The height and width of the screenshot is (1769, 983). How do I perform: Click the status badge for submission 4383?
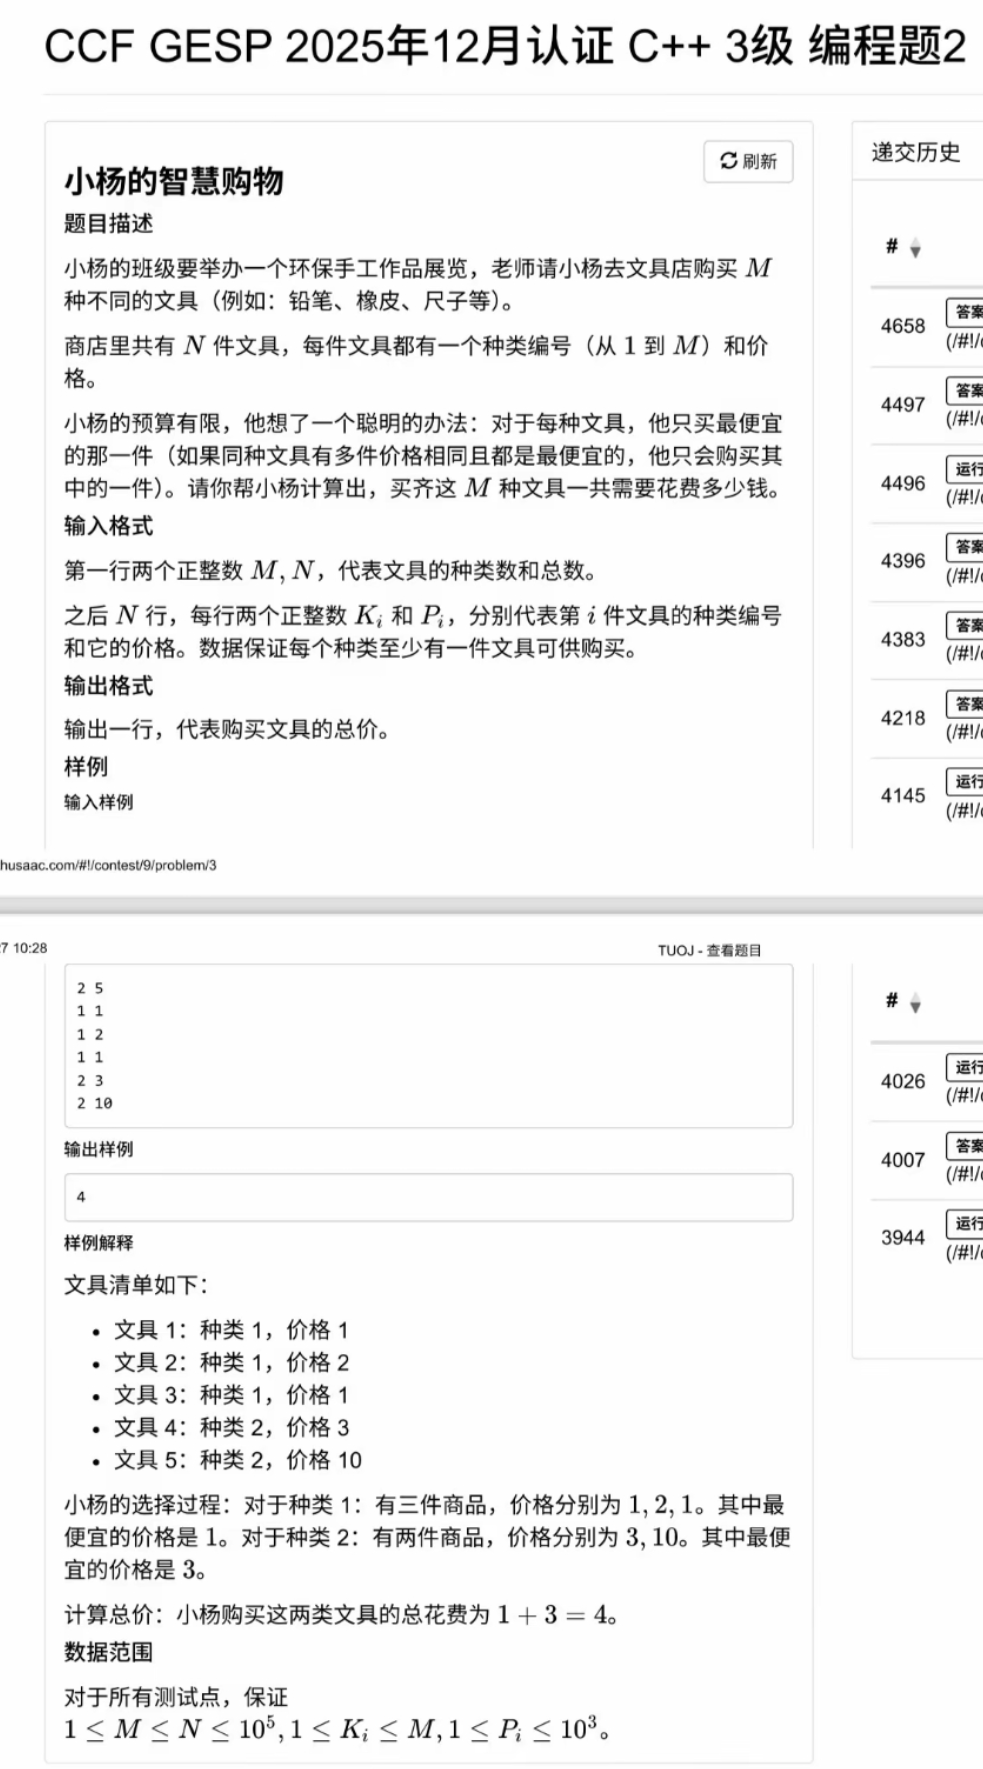(x=966, y=626)
